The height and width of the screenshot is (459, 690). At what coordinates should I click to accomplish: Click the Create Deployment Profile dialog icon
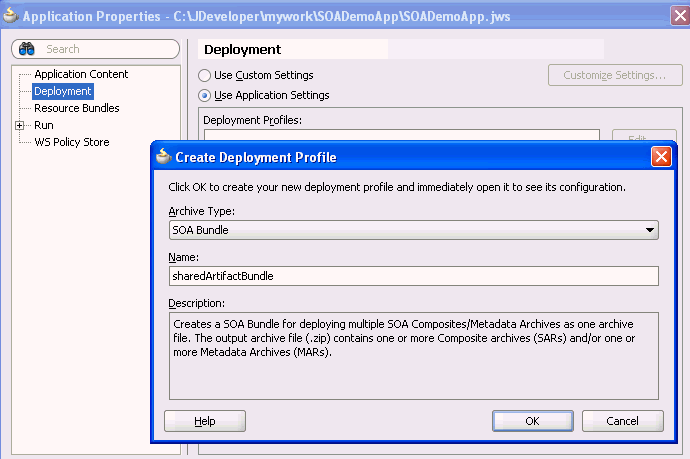(164, 157)
